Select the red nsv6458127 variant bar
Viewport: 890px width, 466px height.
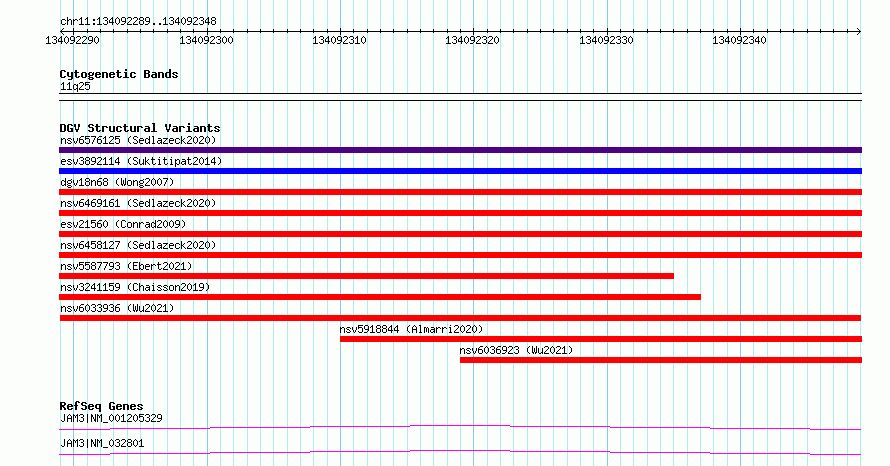pos(460,255)
